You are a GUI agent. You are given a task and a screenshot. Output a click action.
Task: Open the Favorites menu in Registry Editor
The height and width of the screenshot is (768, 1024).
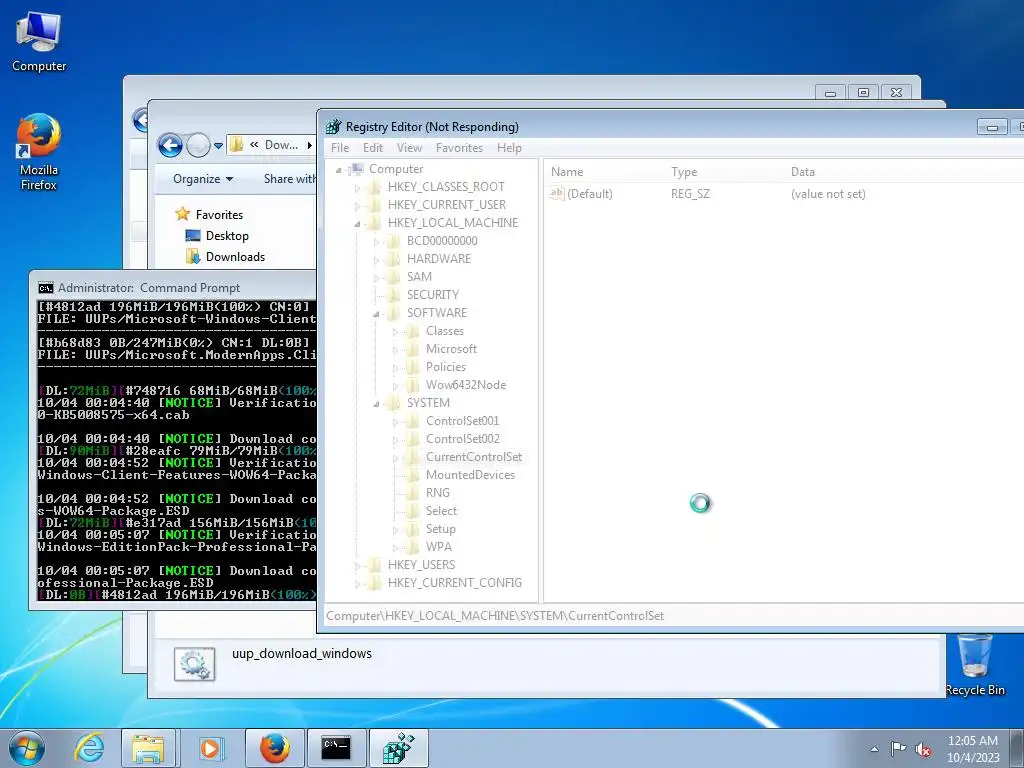click(x=459, y=148)
